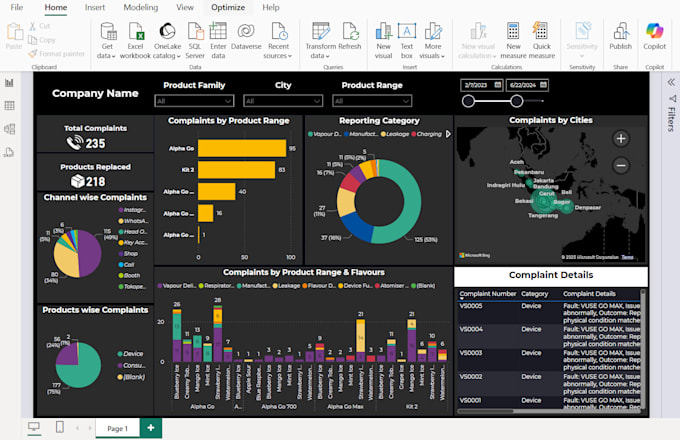Zoom out on the cities map
Viewport: 680px width, 440px height.
click(621, 166)
